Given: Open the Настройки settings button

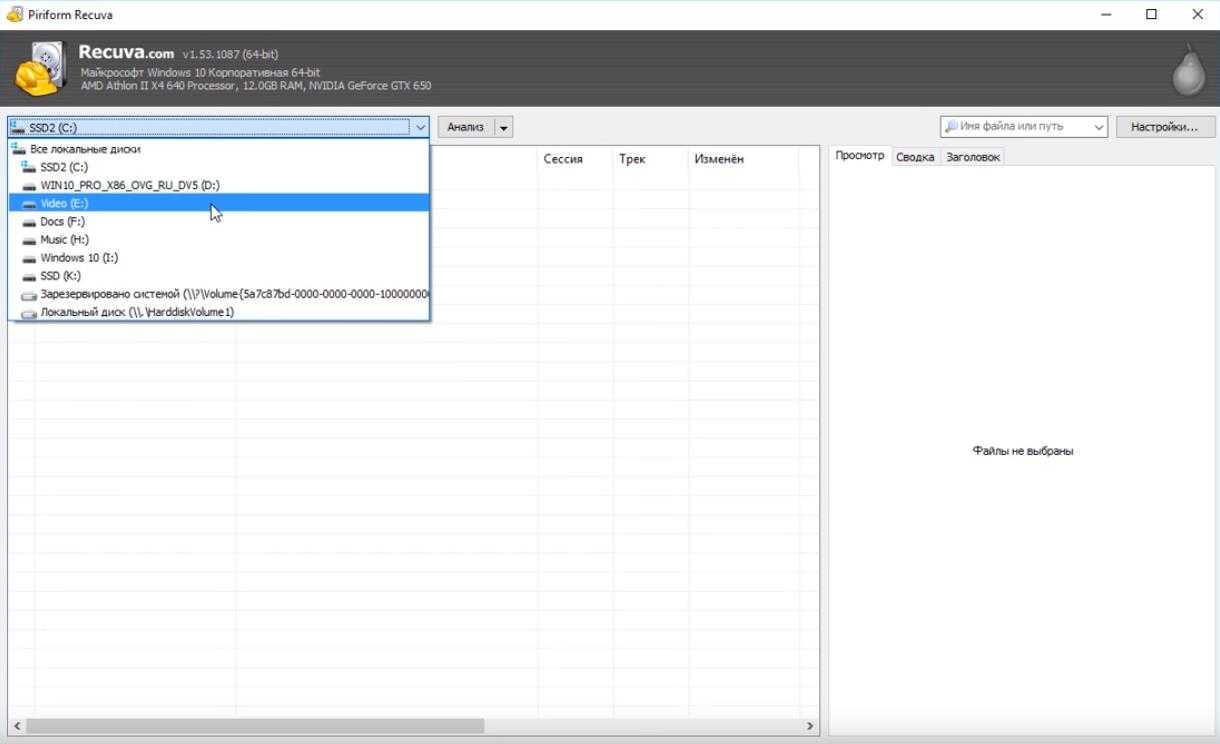Looking at the screenshot, I should [x=1164, y=127].
